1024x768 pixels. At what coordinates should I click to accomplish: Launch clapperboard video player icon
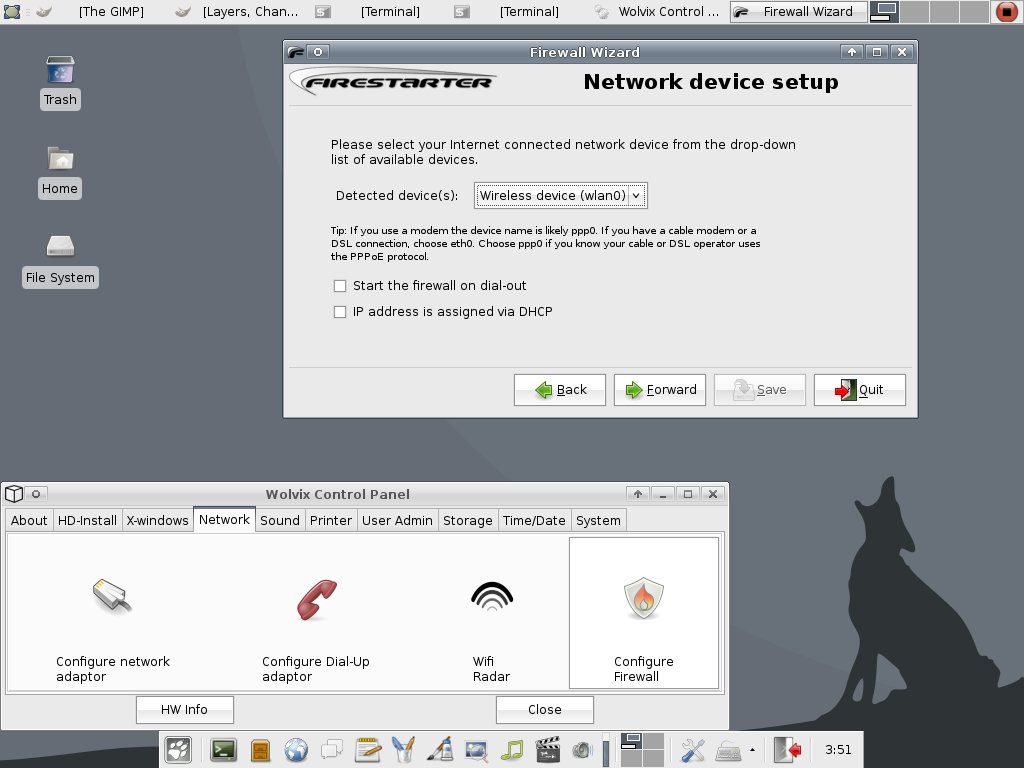tap(547, 750)
